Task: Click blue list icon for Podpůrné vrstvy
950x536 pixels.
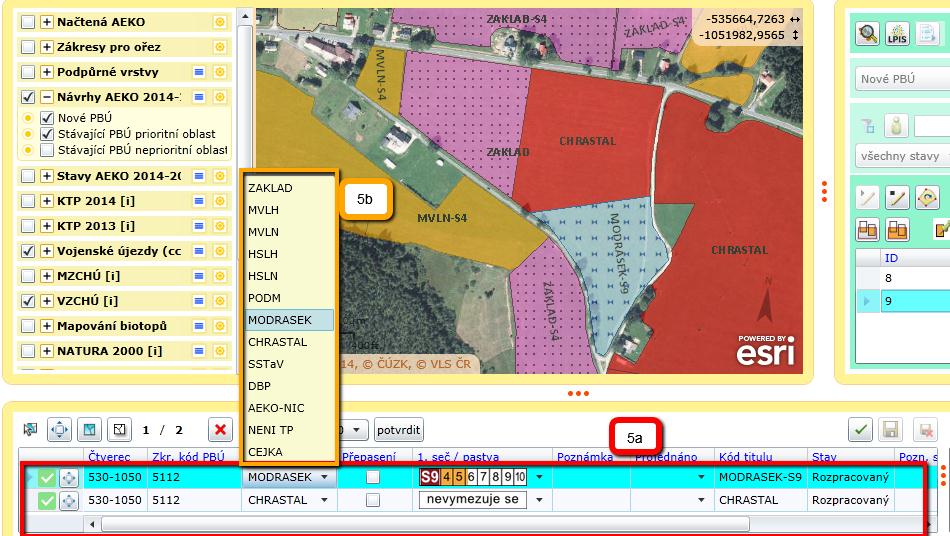Action: click(199, 72)
